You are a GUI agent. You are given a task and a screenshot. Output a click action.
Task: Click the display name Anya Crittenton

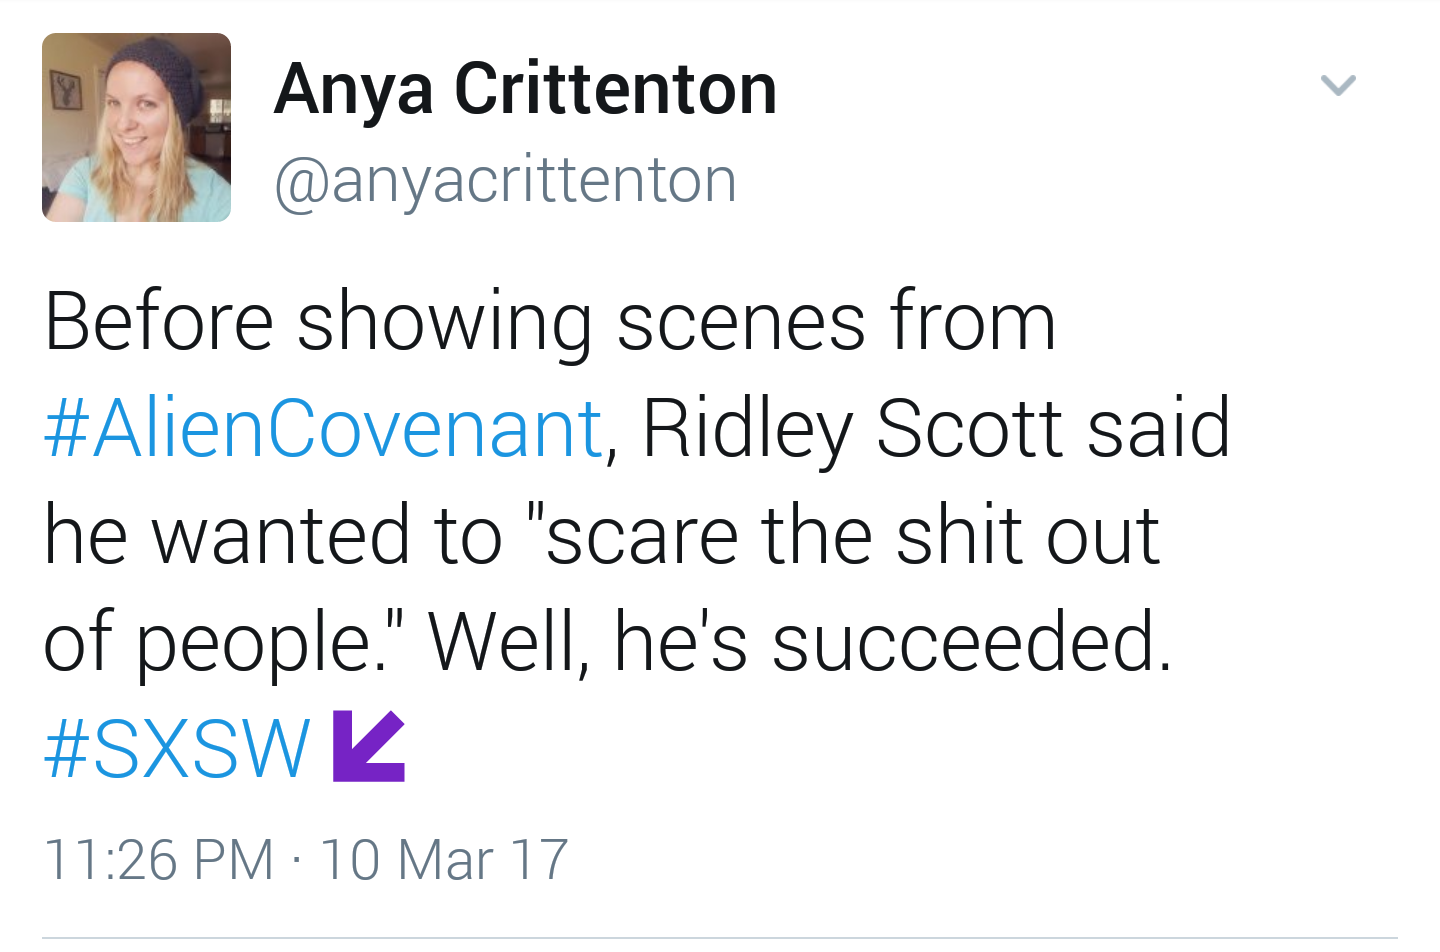point(525,89)
